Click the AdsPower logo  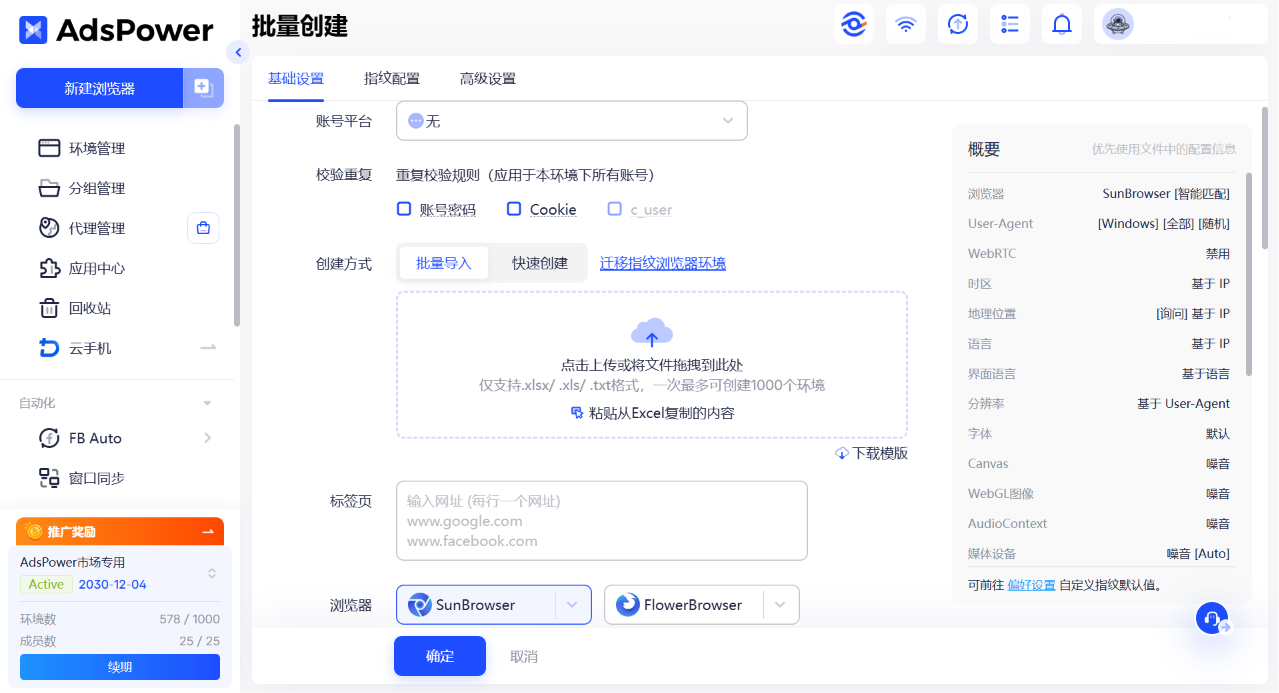(x=116, y=30)
